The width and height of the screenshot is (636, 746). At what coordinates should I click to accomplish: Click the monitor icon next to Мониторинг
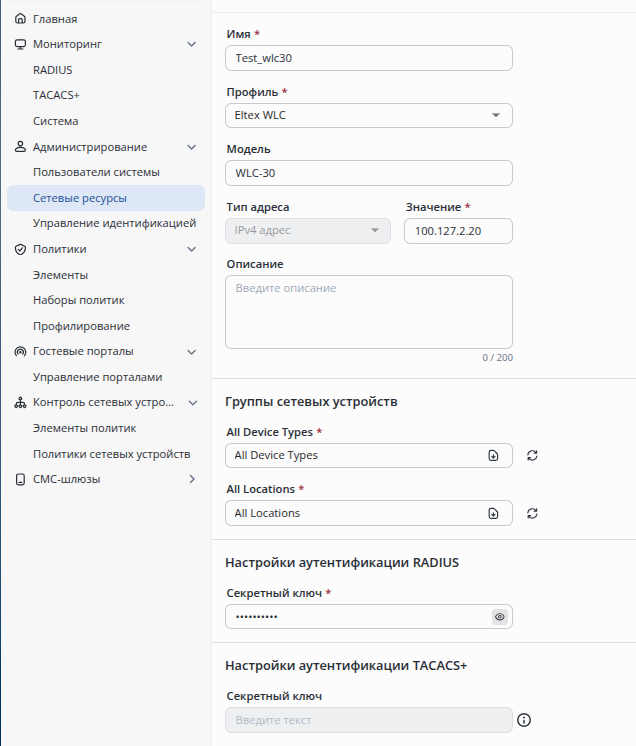(20, 44)
